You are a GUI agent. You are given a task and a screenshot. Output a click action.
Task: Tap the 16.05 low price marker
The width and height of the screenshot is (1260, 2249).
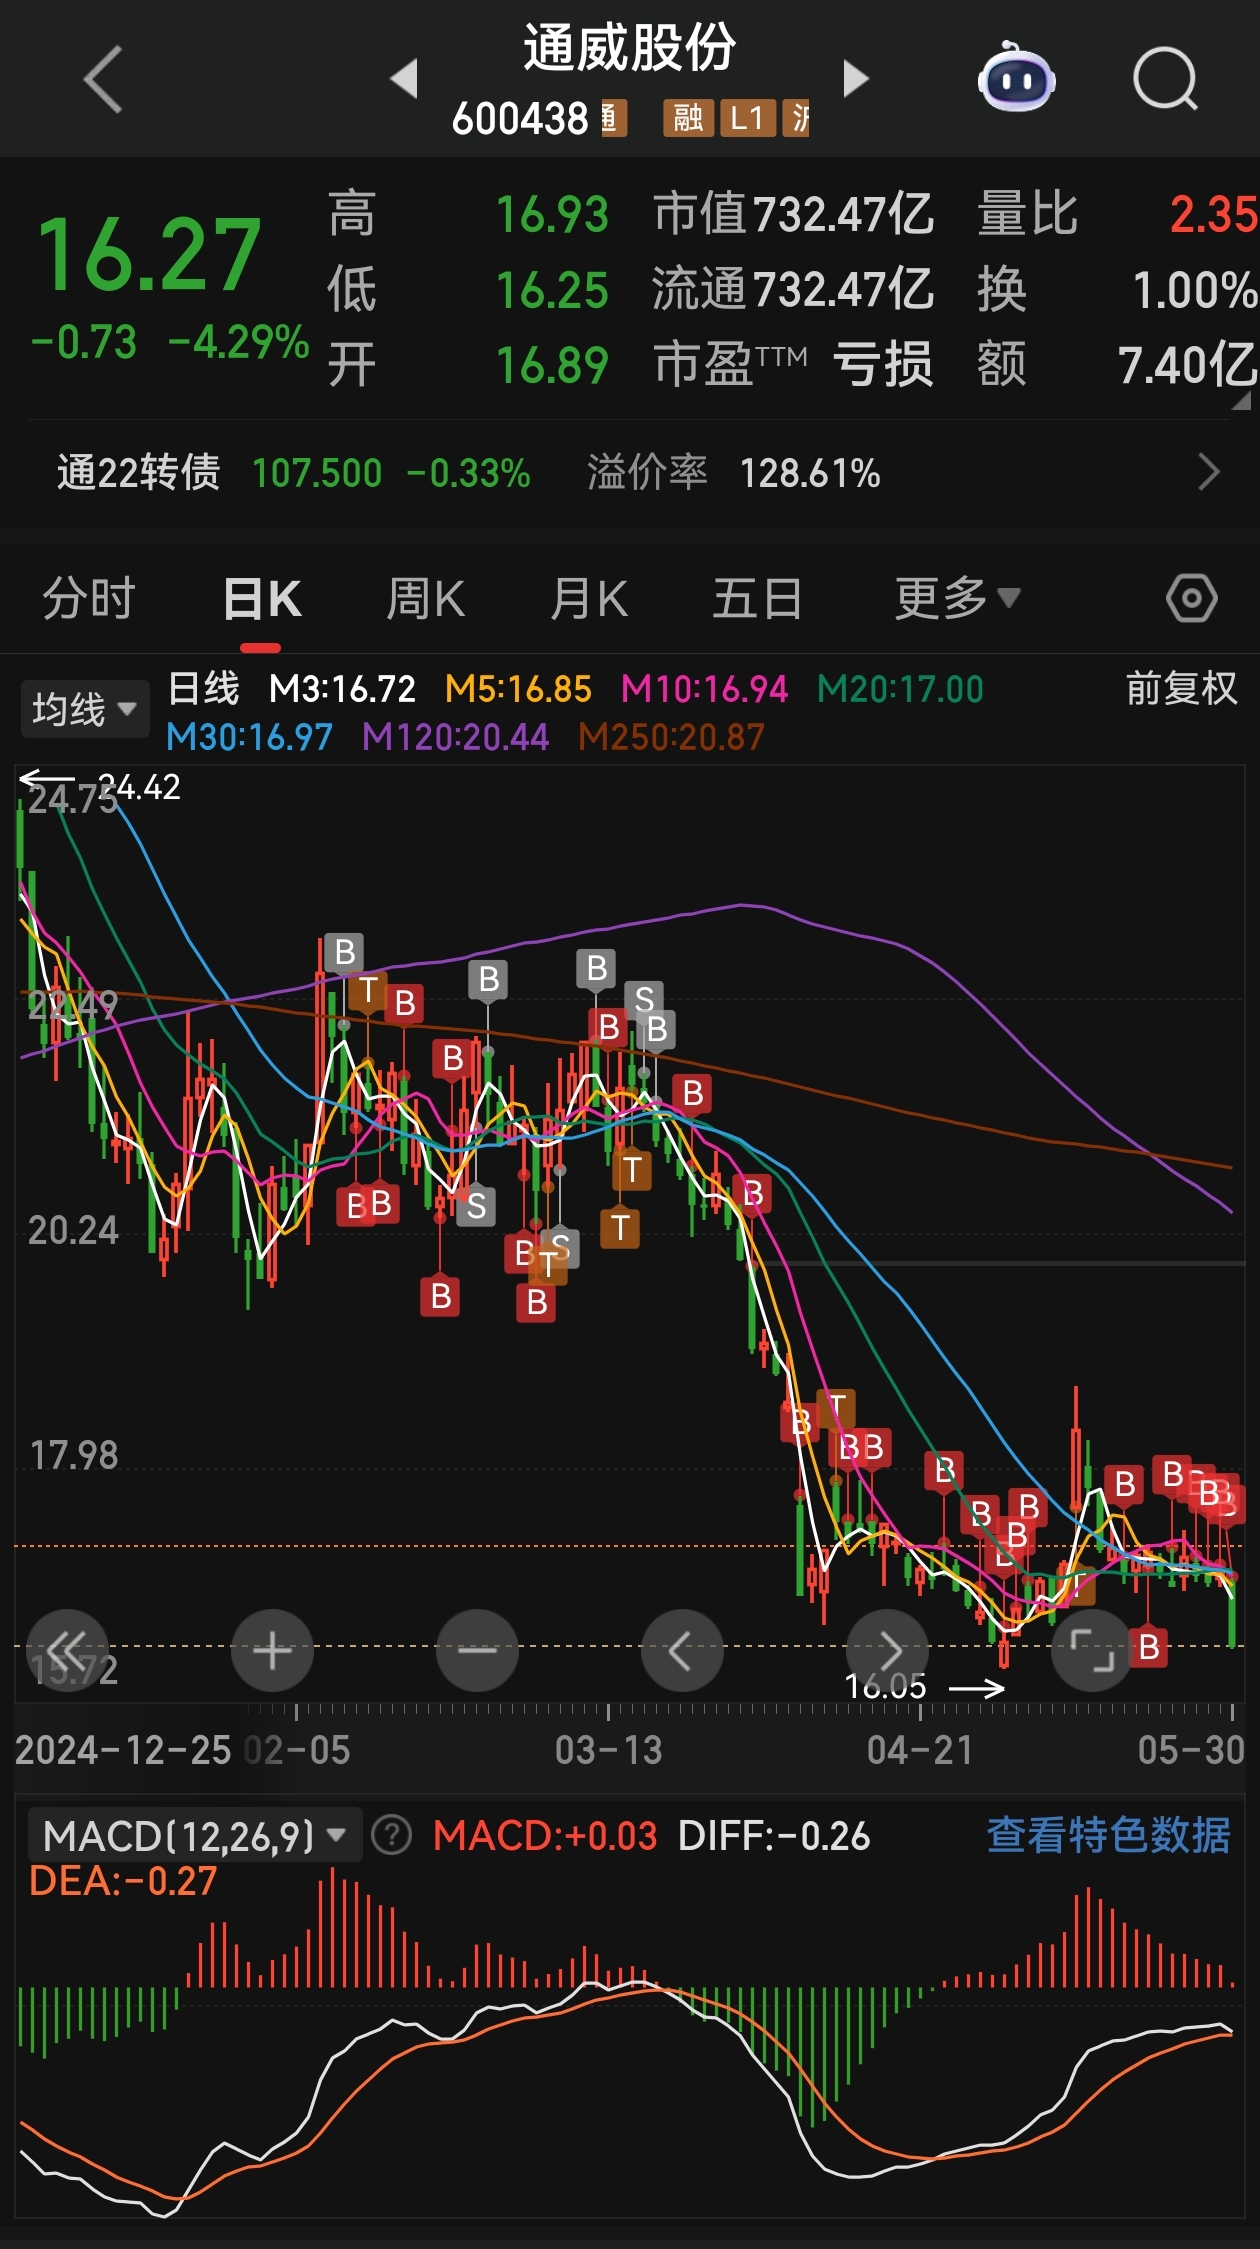[886, 1687]
